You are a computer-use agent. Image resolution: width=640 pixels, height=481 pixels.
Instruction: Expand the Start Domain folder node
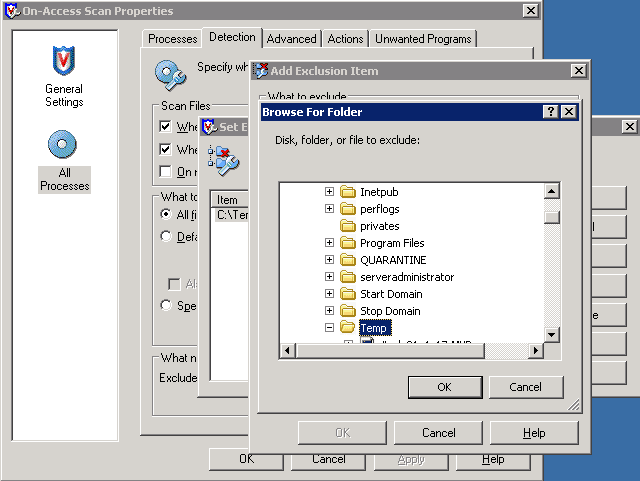(x=329, y=294)
